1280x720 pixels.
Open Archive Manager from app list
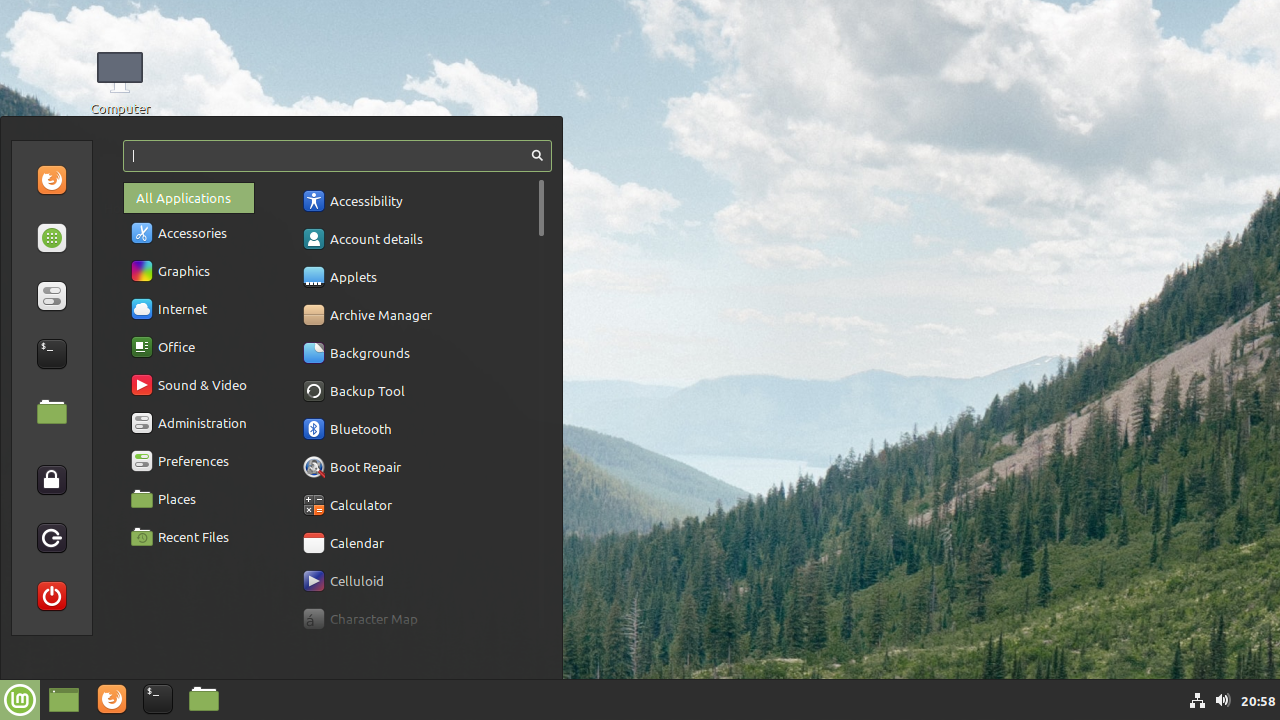coord(380,315)
